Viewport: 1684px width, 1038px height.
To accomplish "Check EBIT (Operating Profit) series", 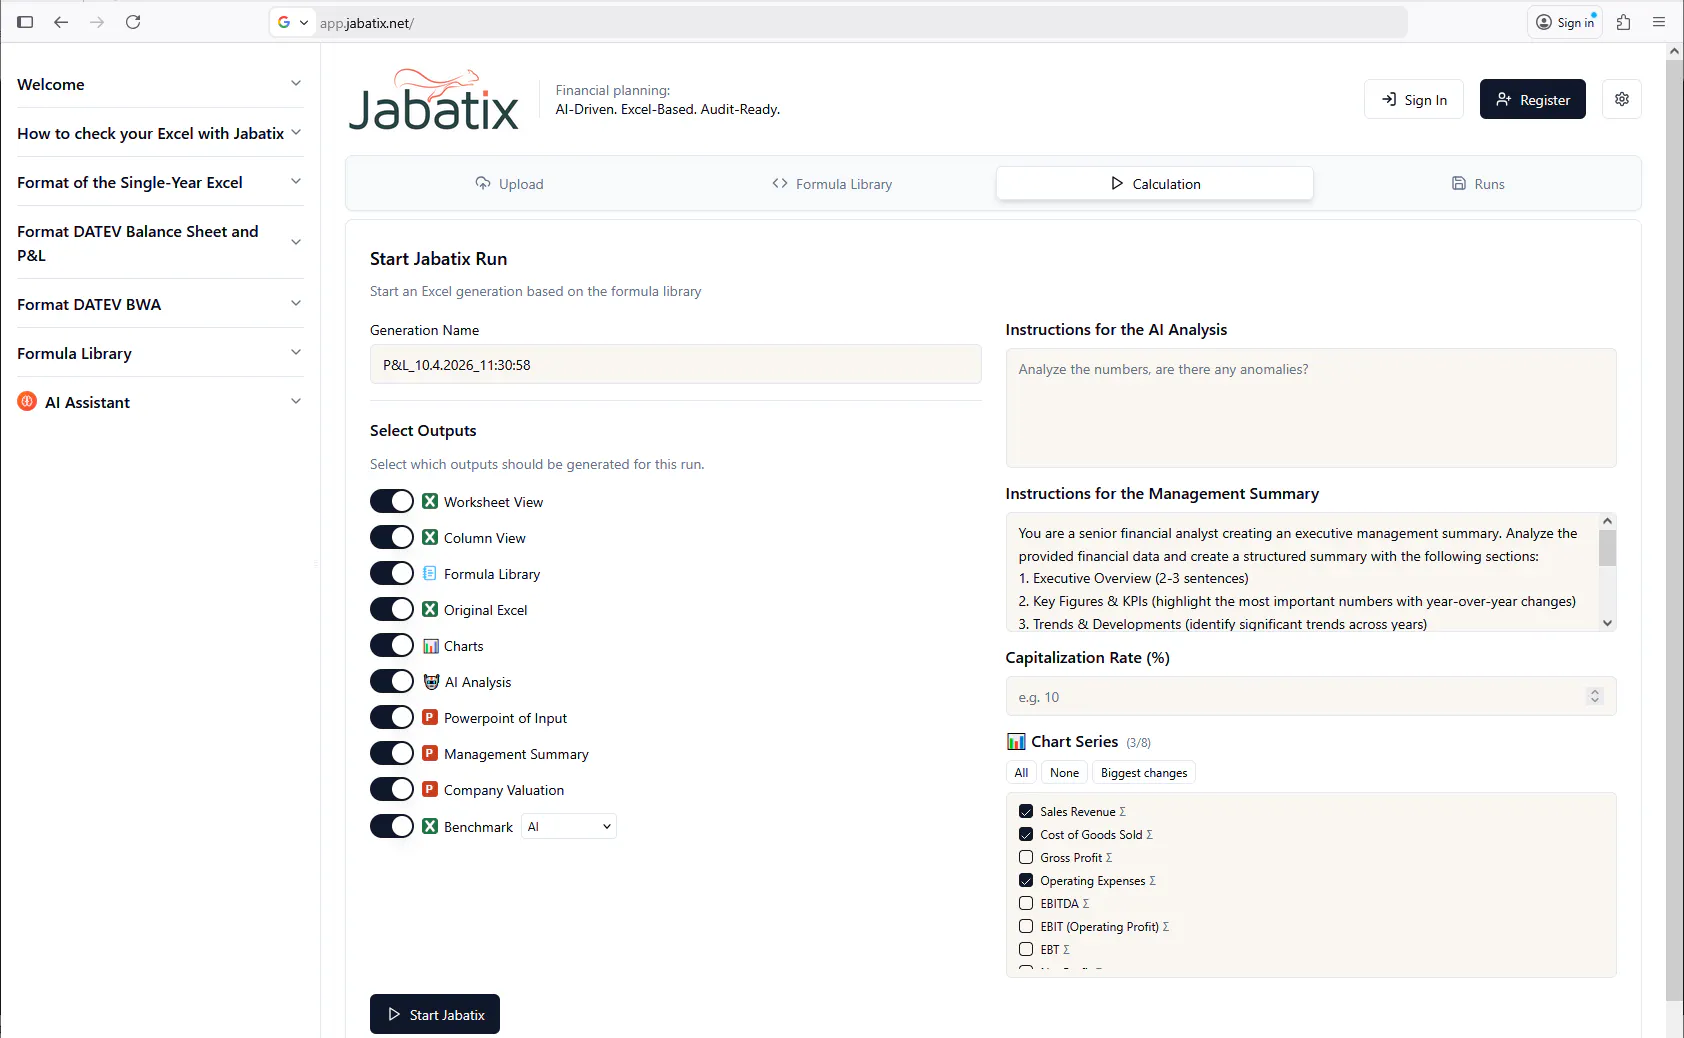I will (1026, 926).
